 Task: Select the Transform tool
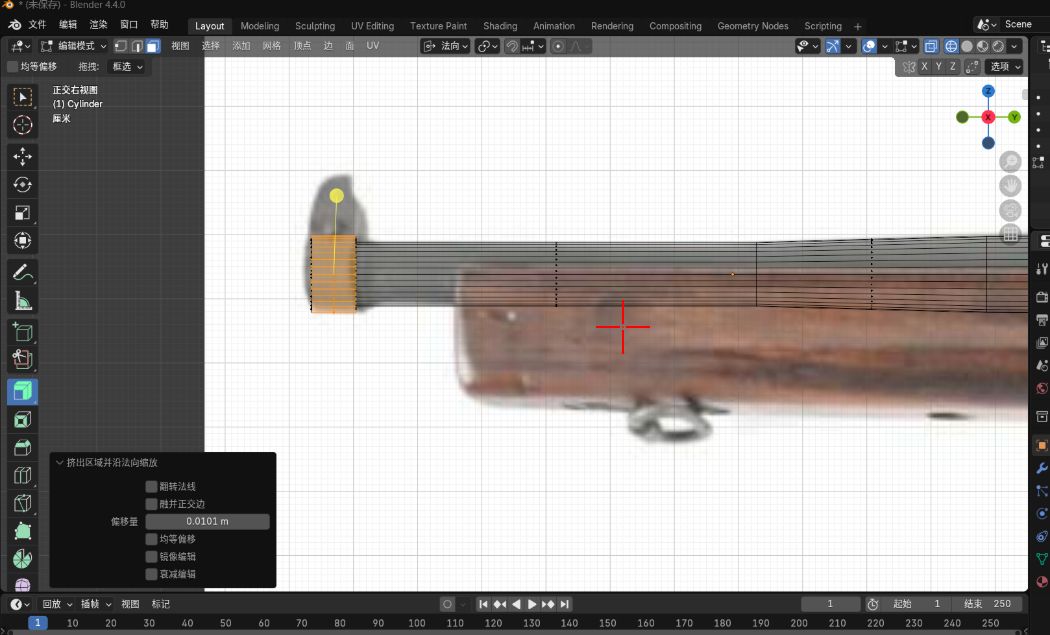22,240
